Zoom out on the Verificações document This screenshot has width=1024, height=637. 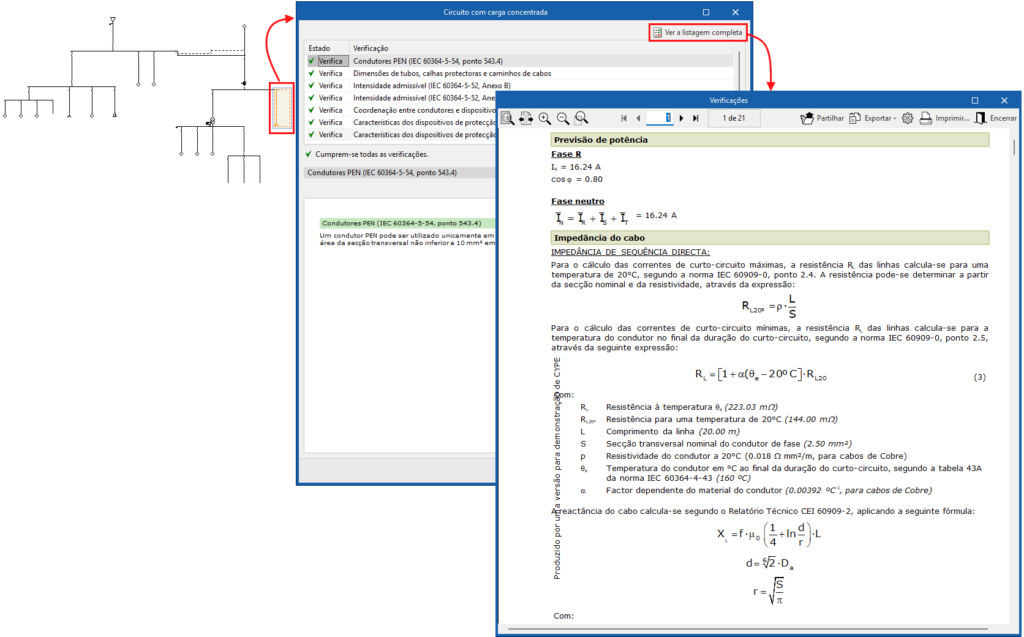[x=563, y=118]
